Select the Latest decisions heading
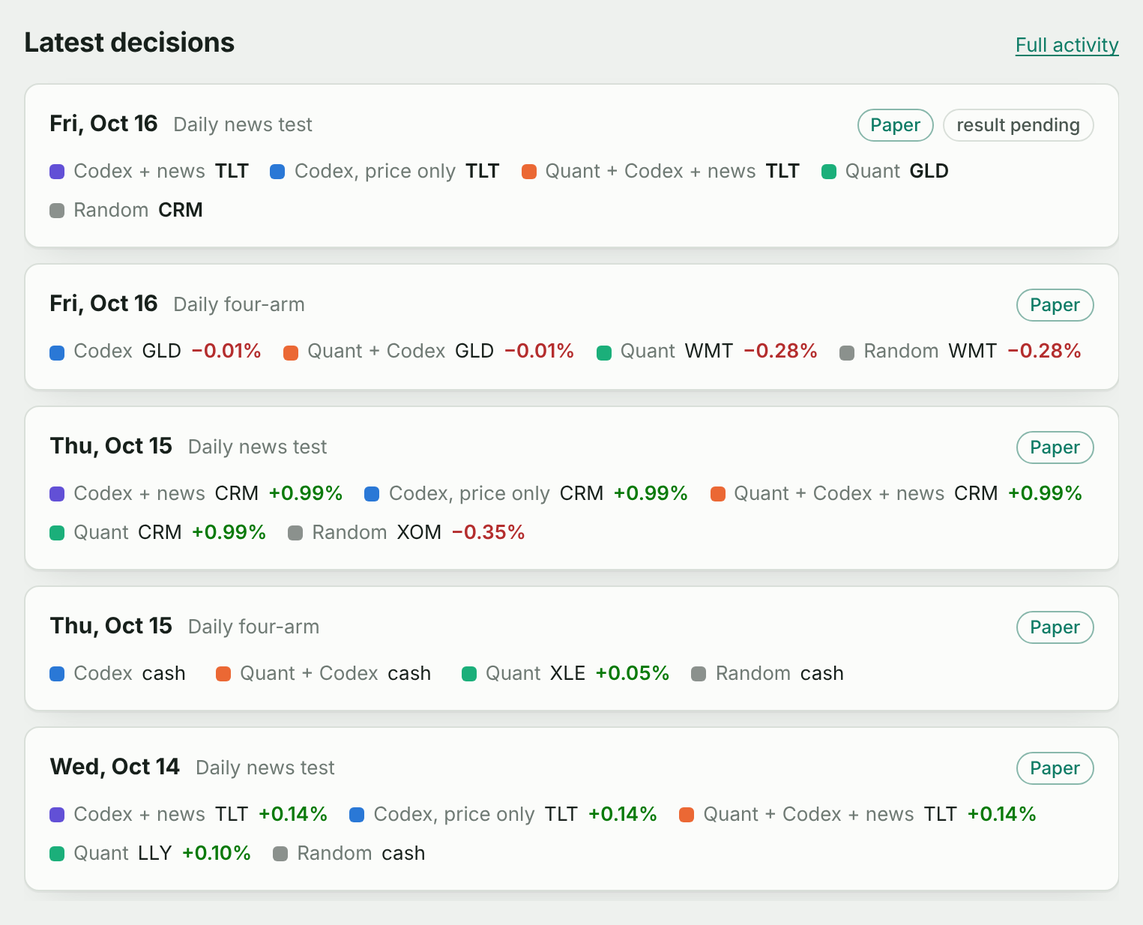This screenshot has width=1143, height=925. (x=130, y=42)
